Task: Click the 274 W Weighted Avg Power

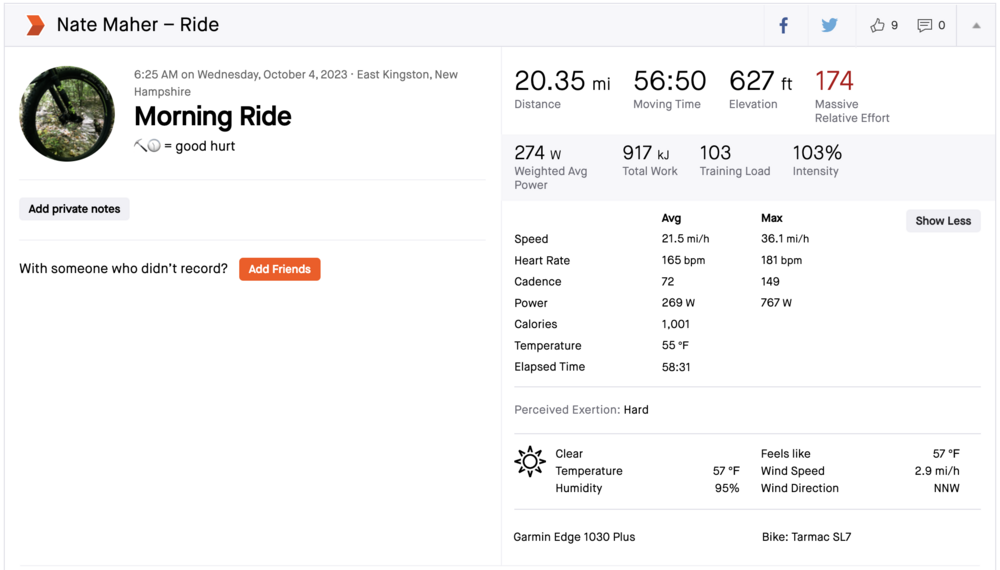Action: click(538, 153)
